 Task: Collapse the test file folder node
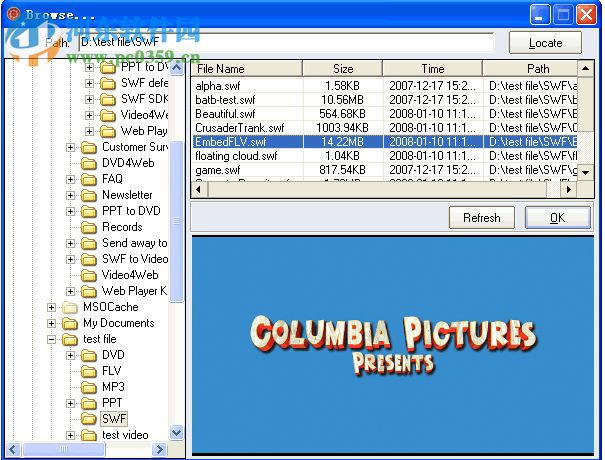(x=51, y=339)
